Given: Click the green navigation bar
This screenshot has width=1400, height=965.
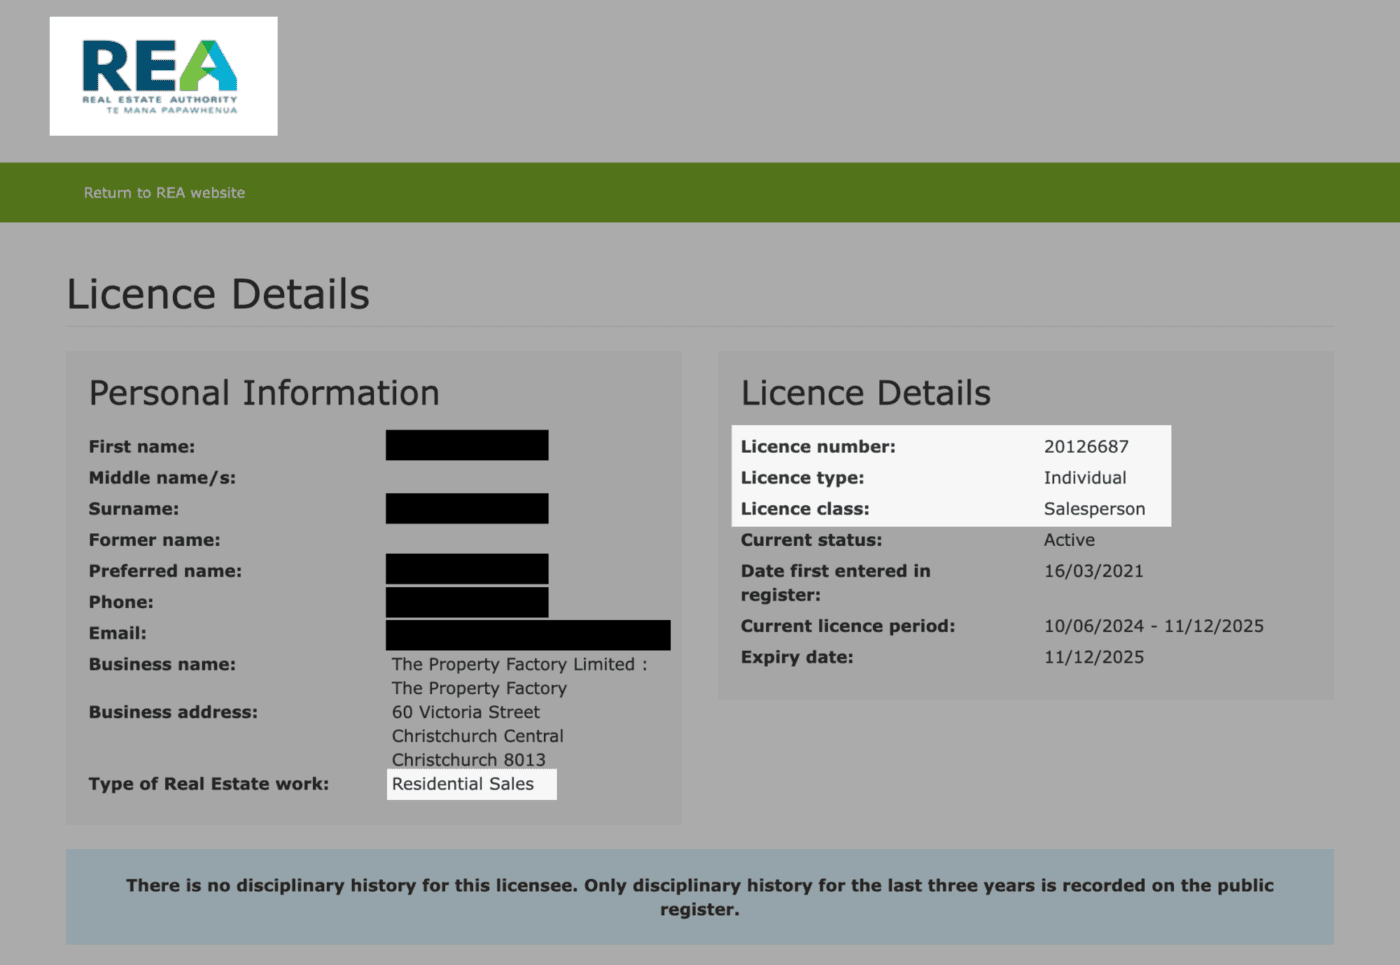Looking at the screenshot, I should (700, 192).
